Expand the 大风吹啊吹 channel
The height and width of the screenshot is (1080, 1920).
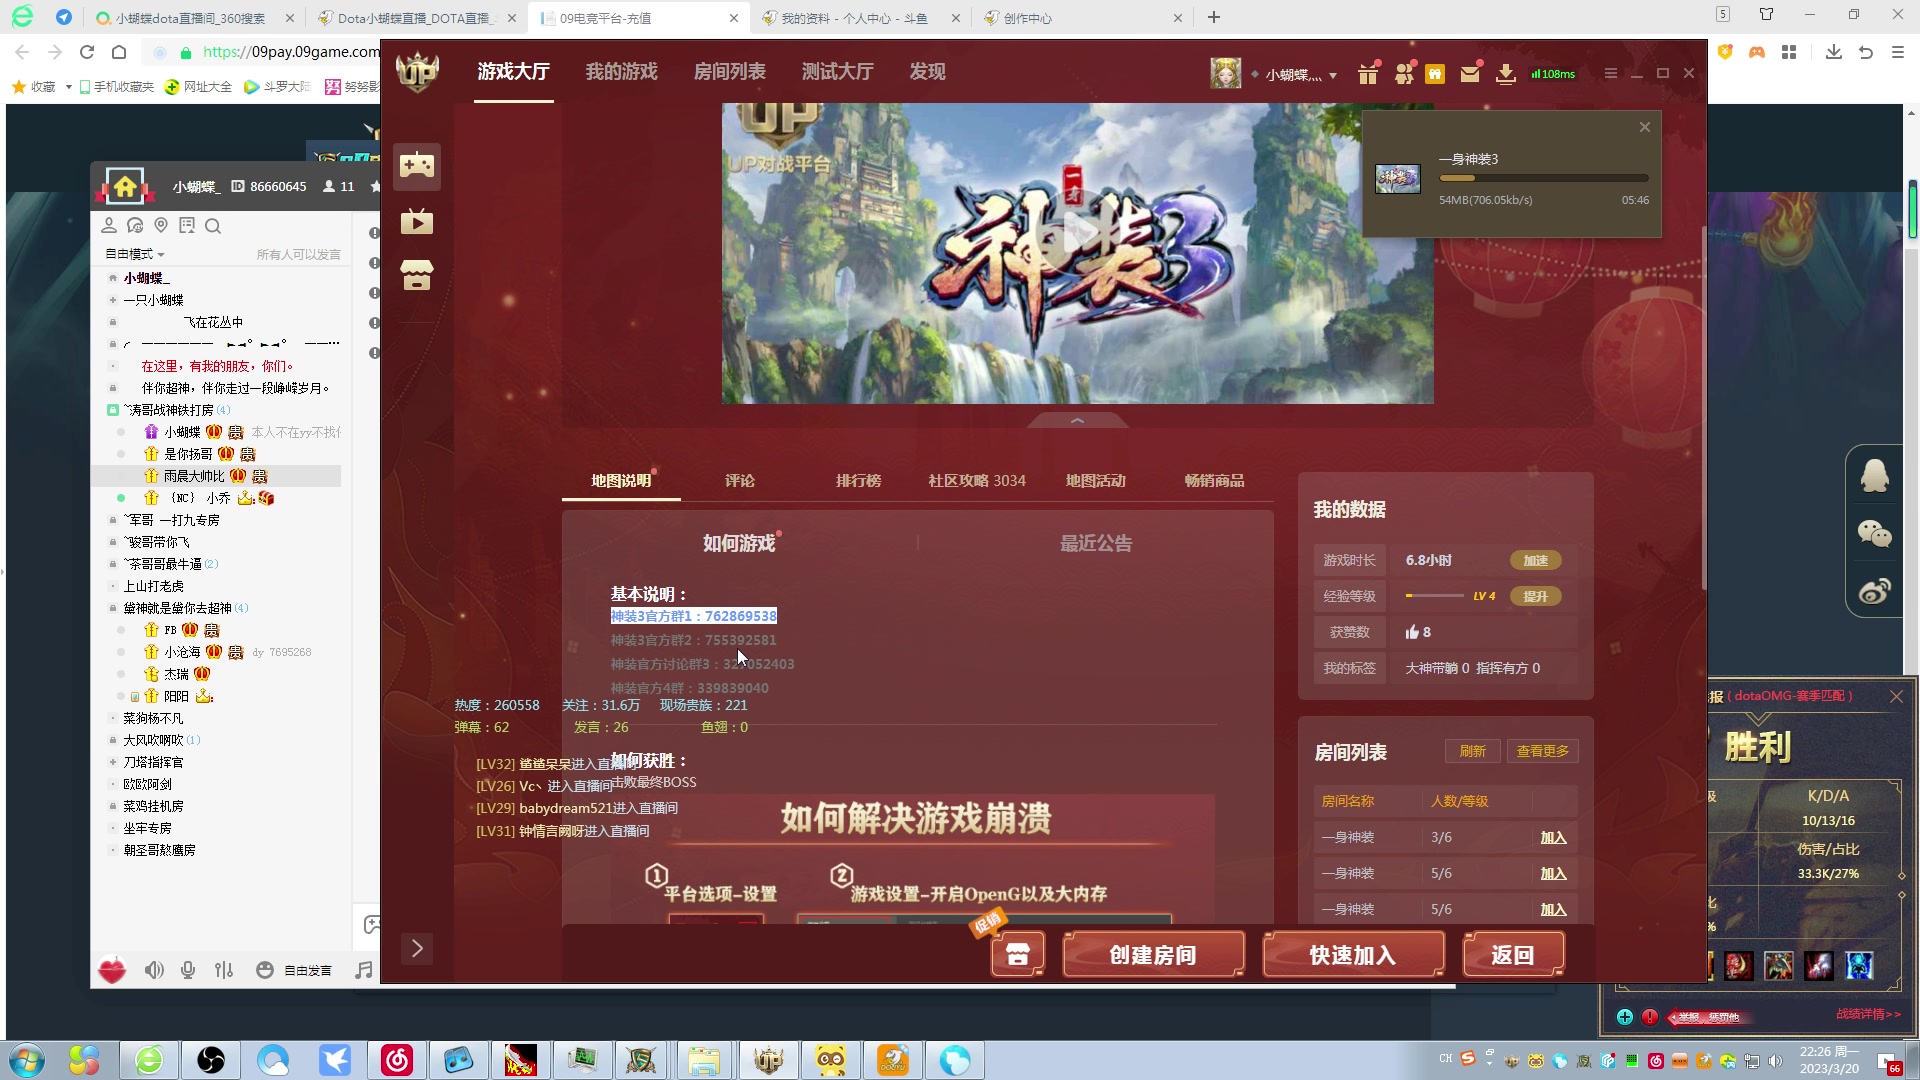tap(113, 740)
